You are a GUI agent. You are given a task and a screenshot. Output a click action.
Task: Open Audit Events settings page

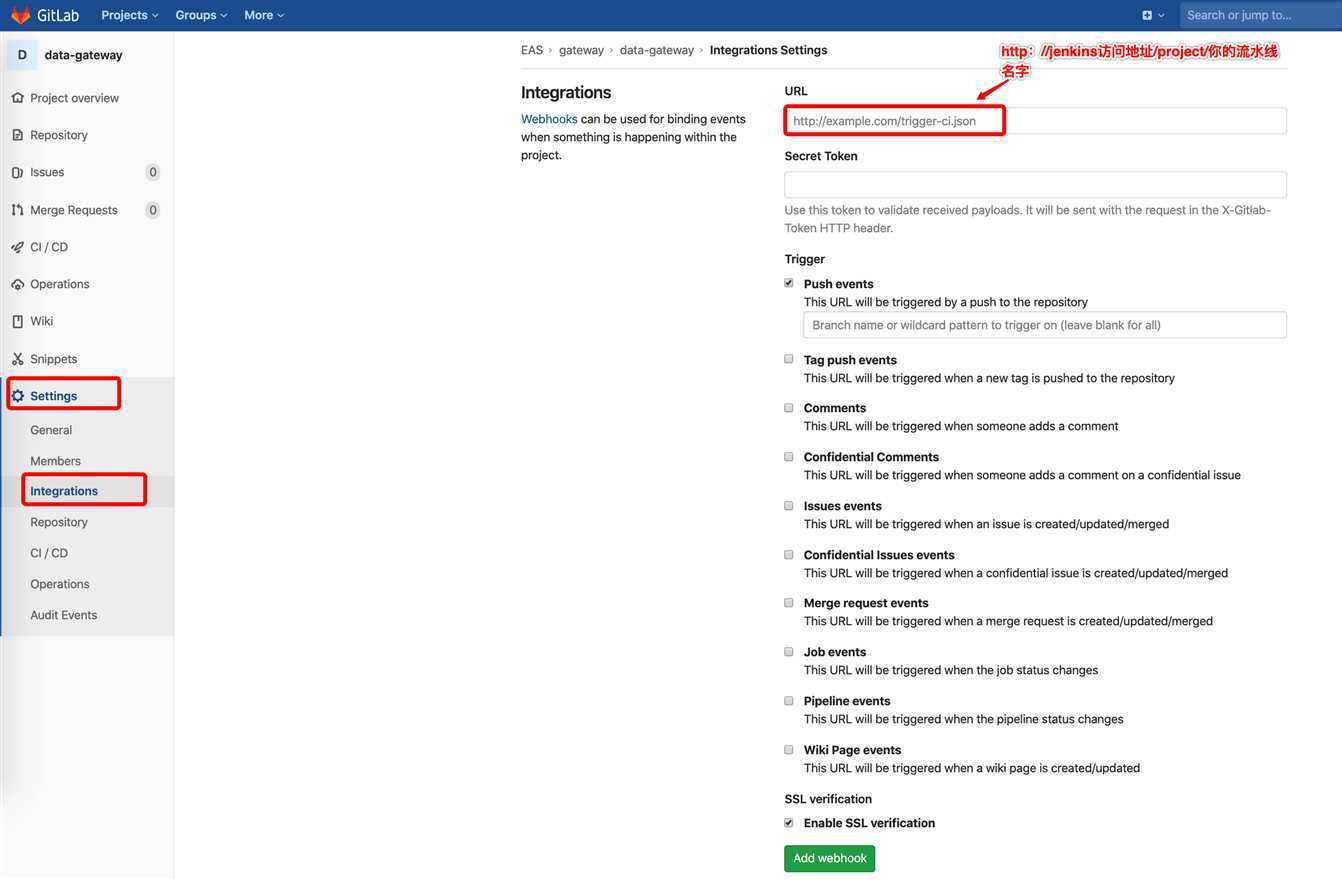tap(64, 615)
